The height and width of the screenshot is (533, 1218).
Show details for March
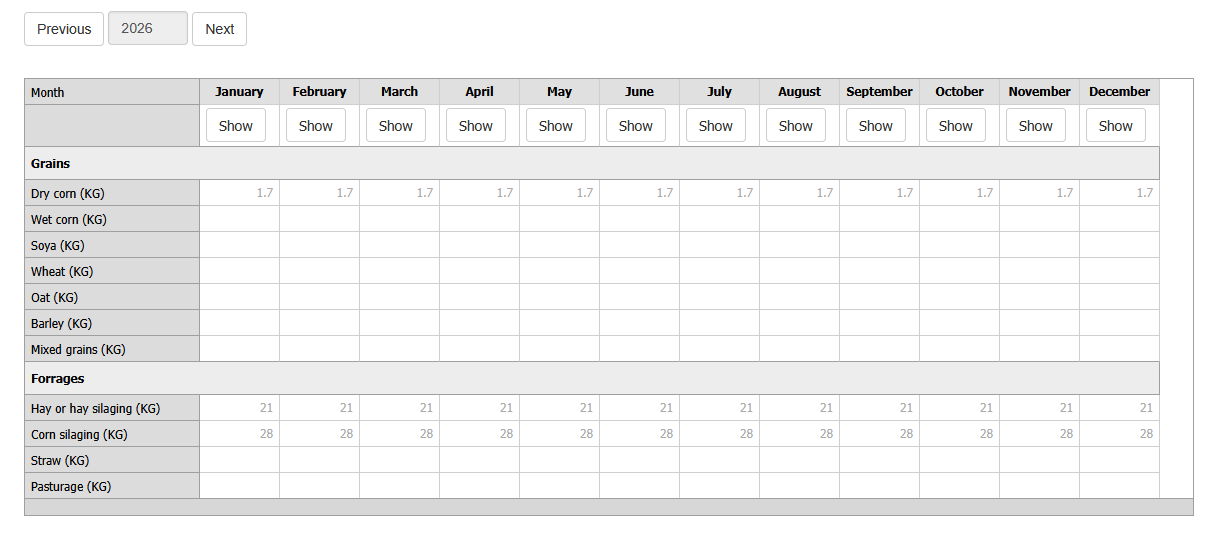[396, 126]
